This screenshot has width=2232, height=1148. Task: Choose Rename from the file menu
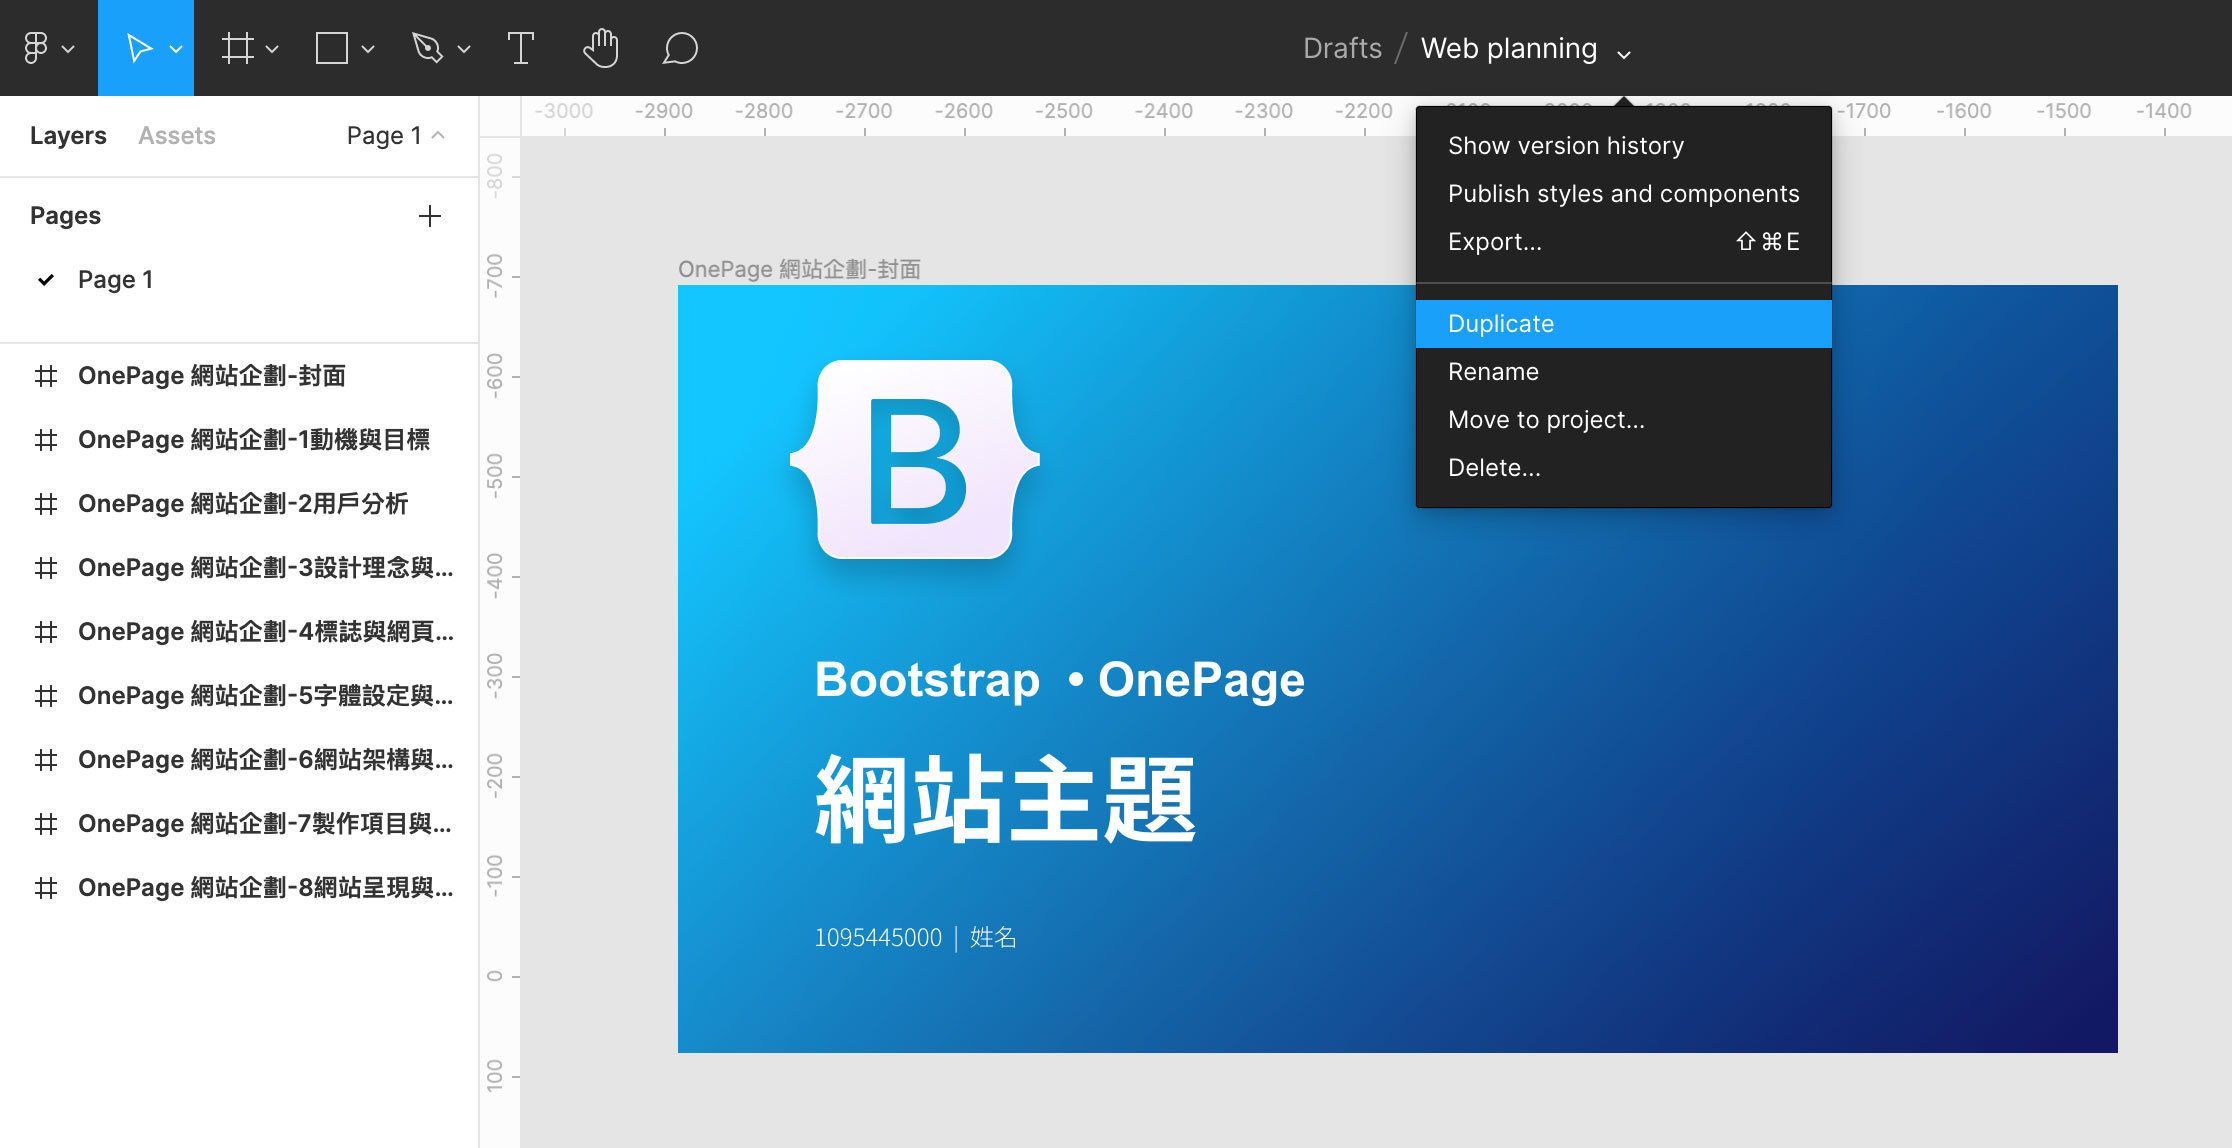1624,372
